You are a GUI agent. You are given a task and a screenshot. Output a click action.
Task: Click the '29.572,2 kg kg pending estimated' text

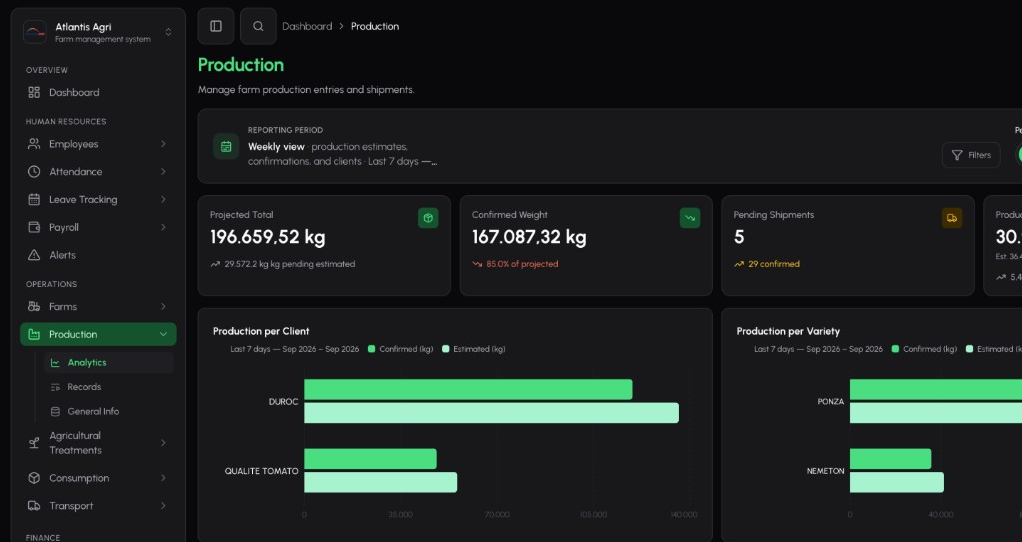tap(289, 264)
